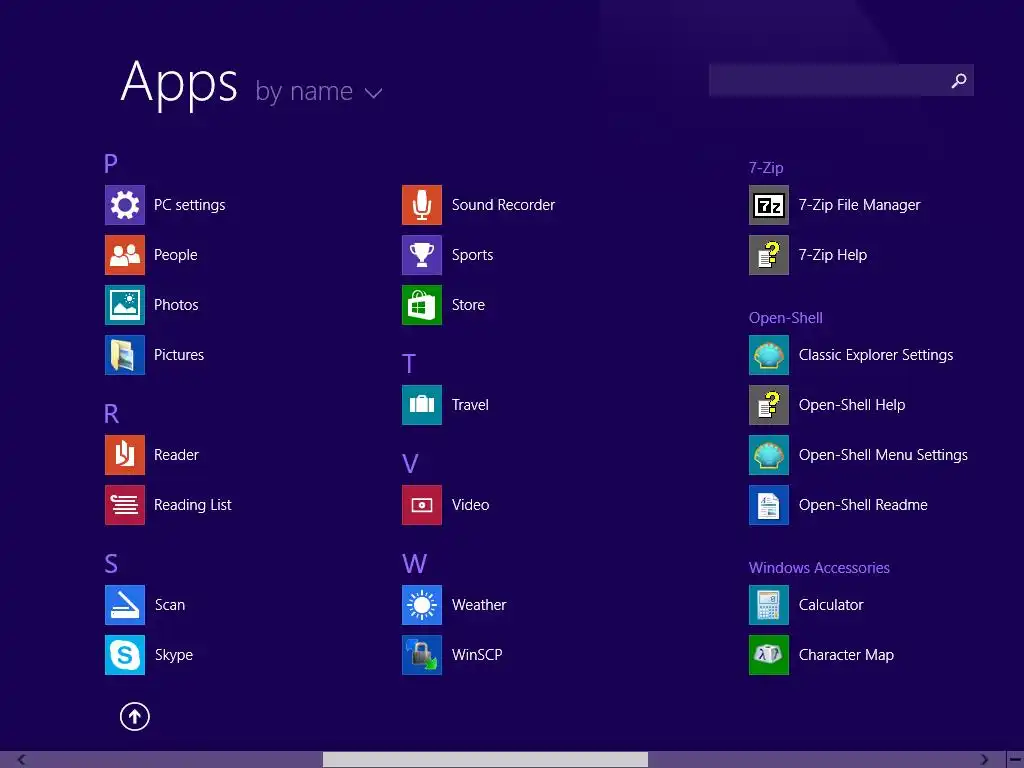Launch the WinSCP padlock icon
The height and width of the screenshot is (768, 1024).
(x=422, y=655)
